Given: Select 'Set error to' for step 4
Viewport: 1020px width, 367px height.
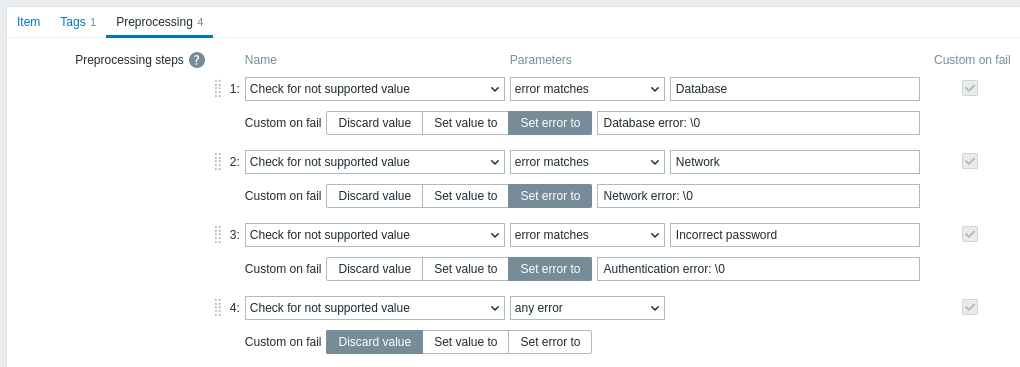Looking at the screenshot, I should click(550, 342).
